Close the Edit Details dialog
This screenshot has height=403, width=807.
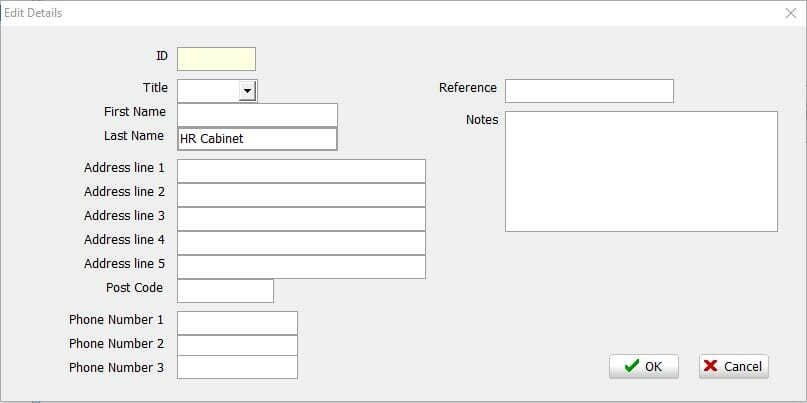tap(791, 13)
